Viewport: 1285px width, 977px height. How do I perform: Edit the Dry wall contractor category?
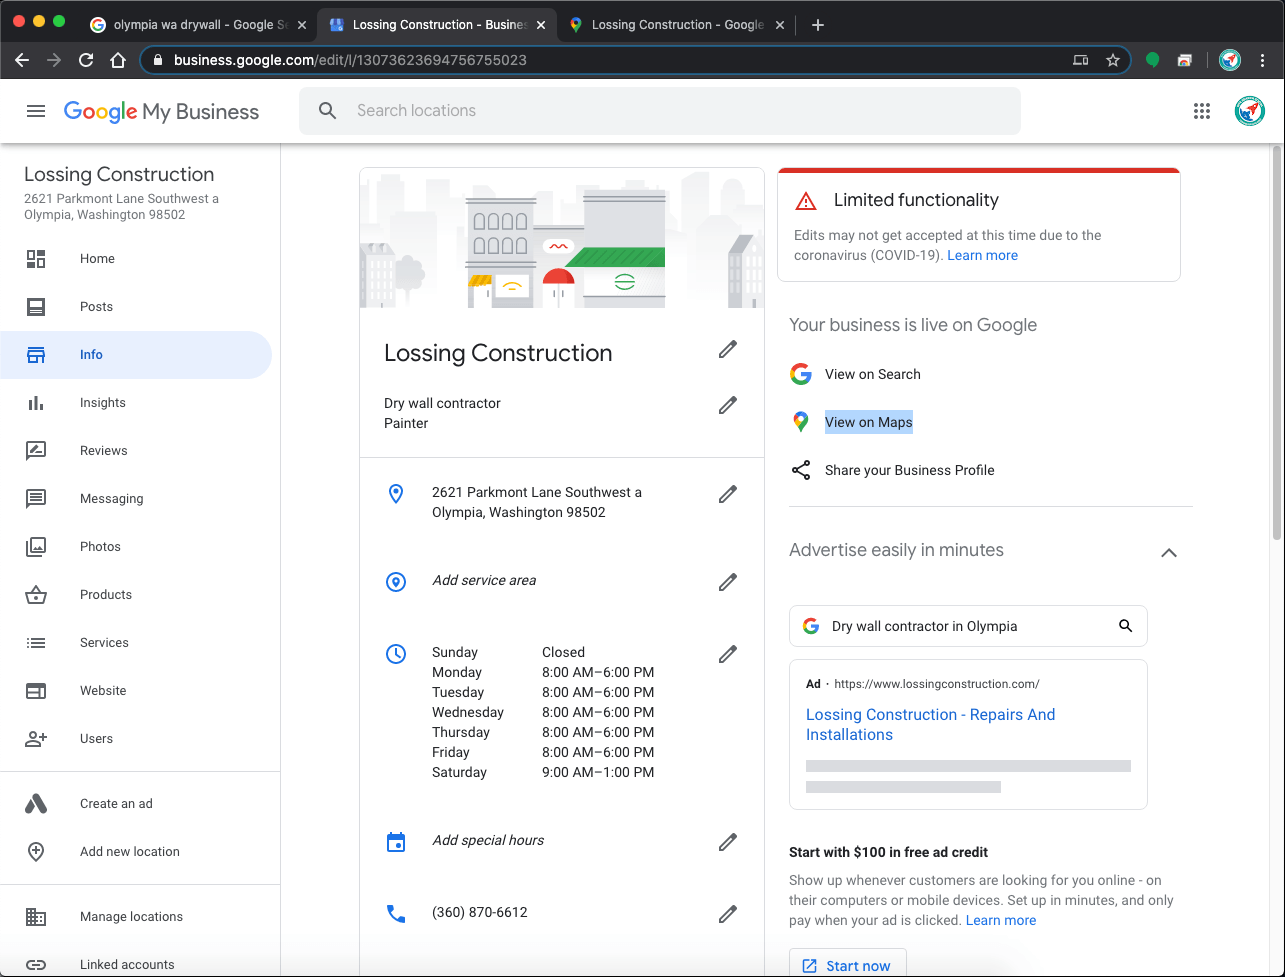pos(728,405)
